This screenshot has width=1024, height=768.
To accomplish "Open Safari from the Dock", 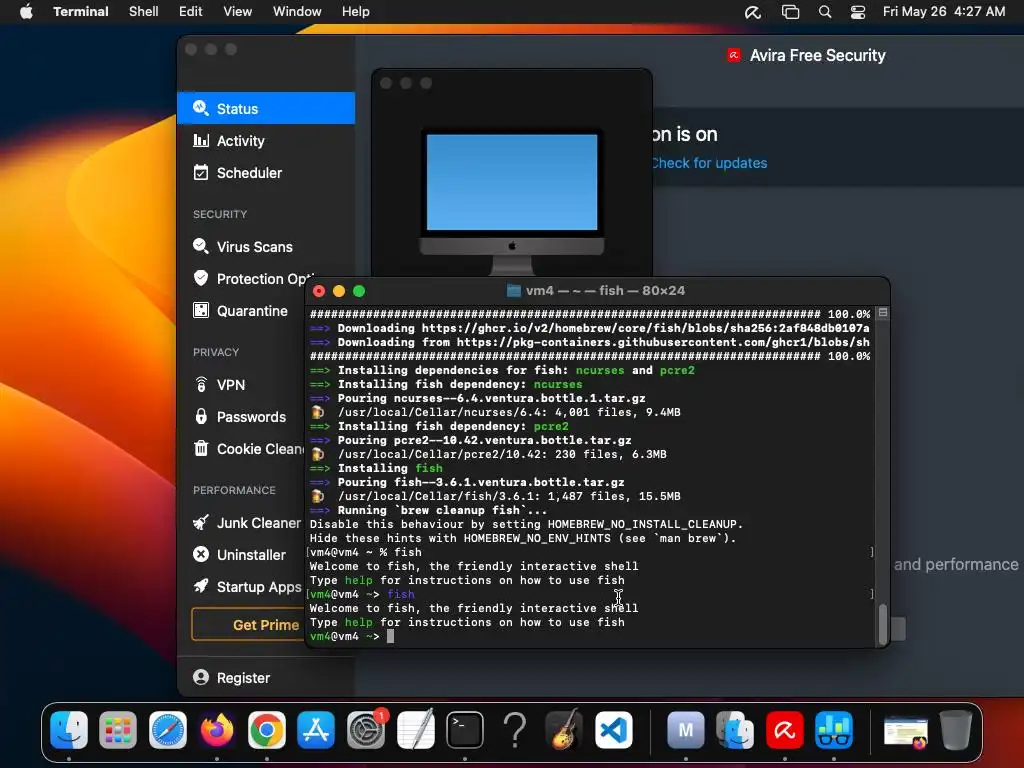I will click(168, 729).
